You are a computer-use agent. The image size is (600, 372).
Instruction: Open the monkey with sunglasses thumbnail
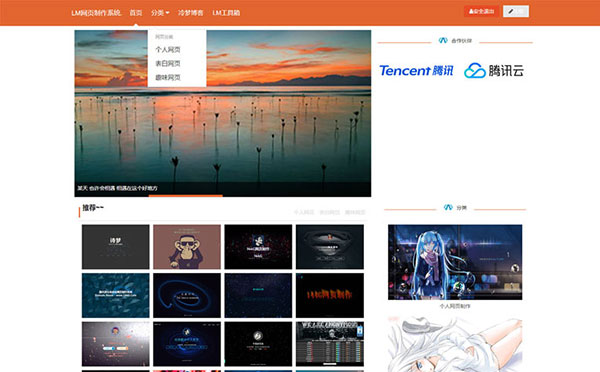click(x=187, y=247)
